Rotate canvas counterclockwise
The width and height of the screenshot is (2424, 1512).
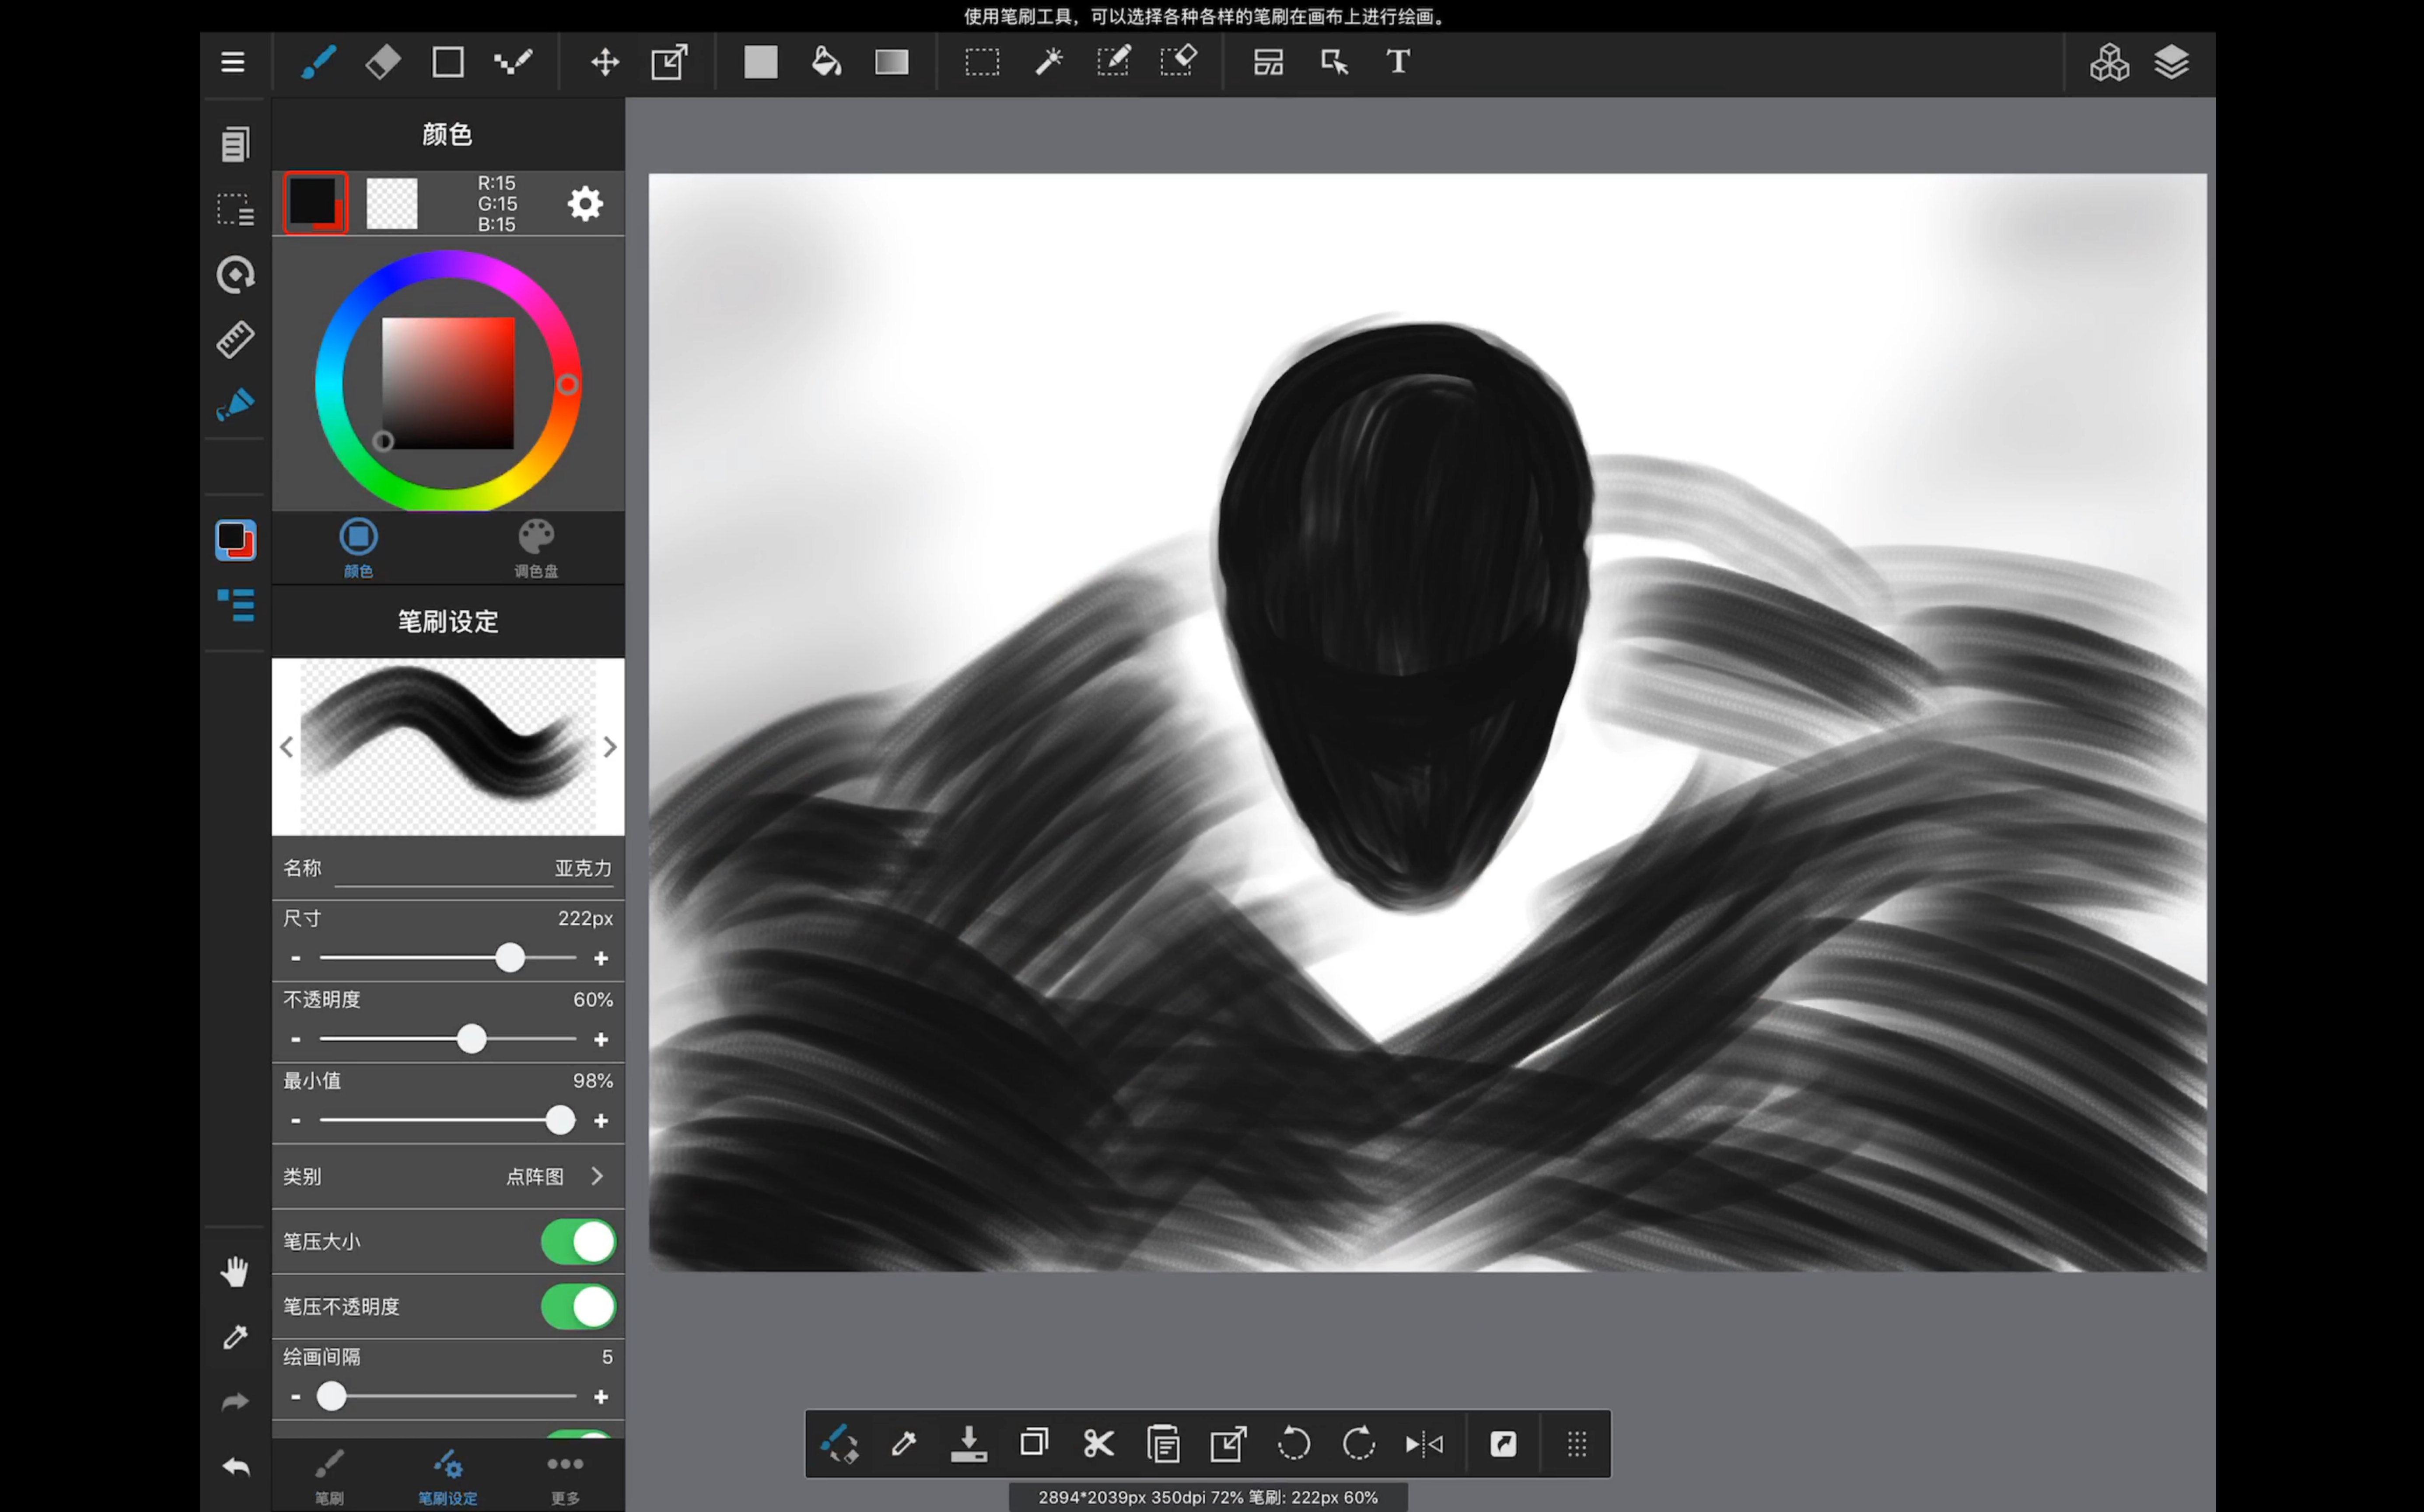point(1294,1444)
